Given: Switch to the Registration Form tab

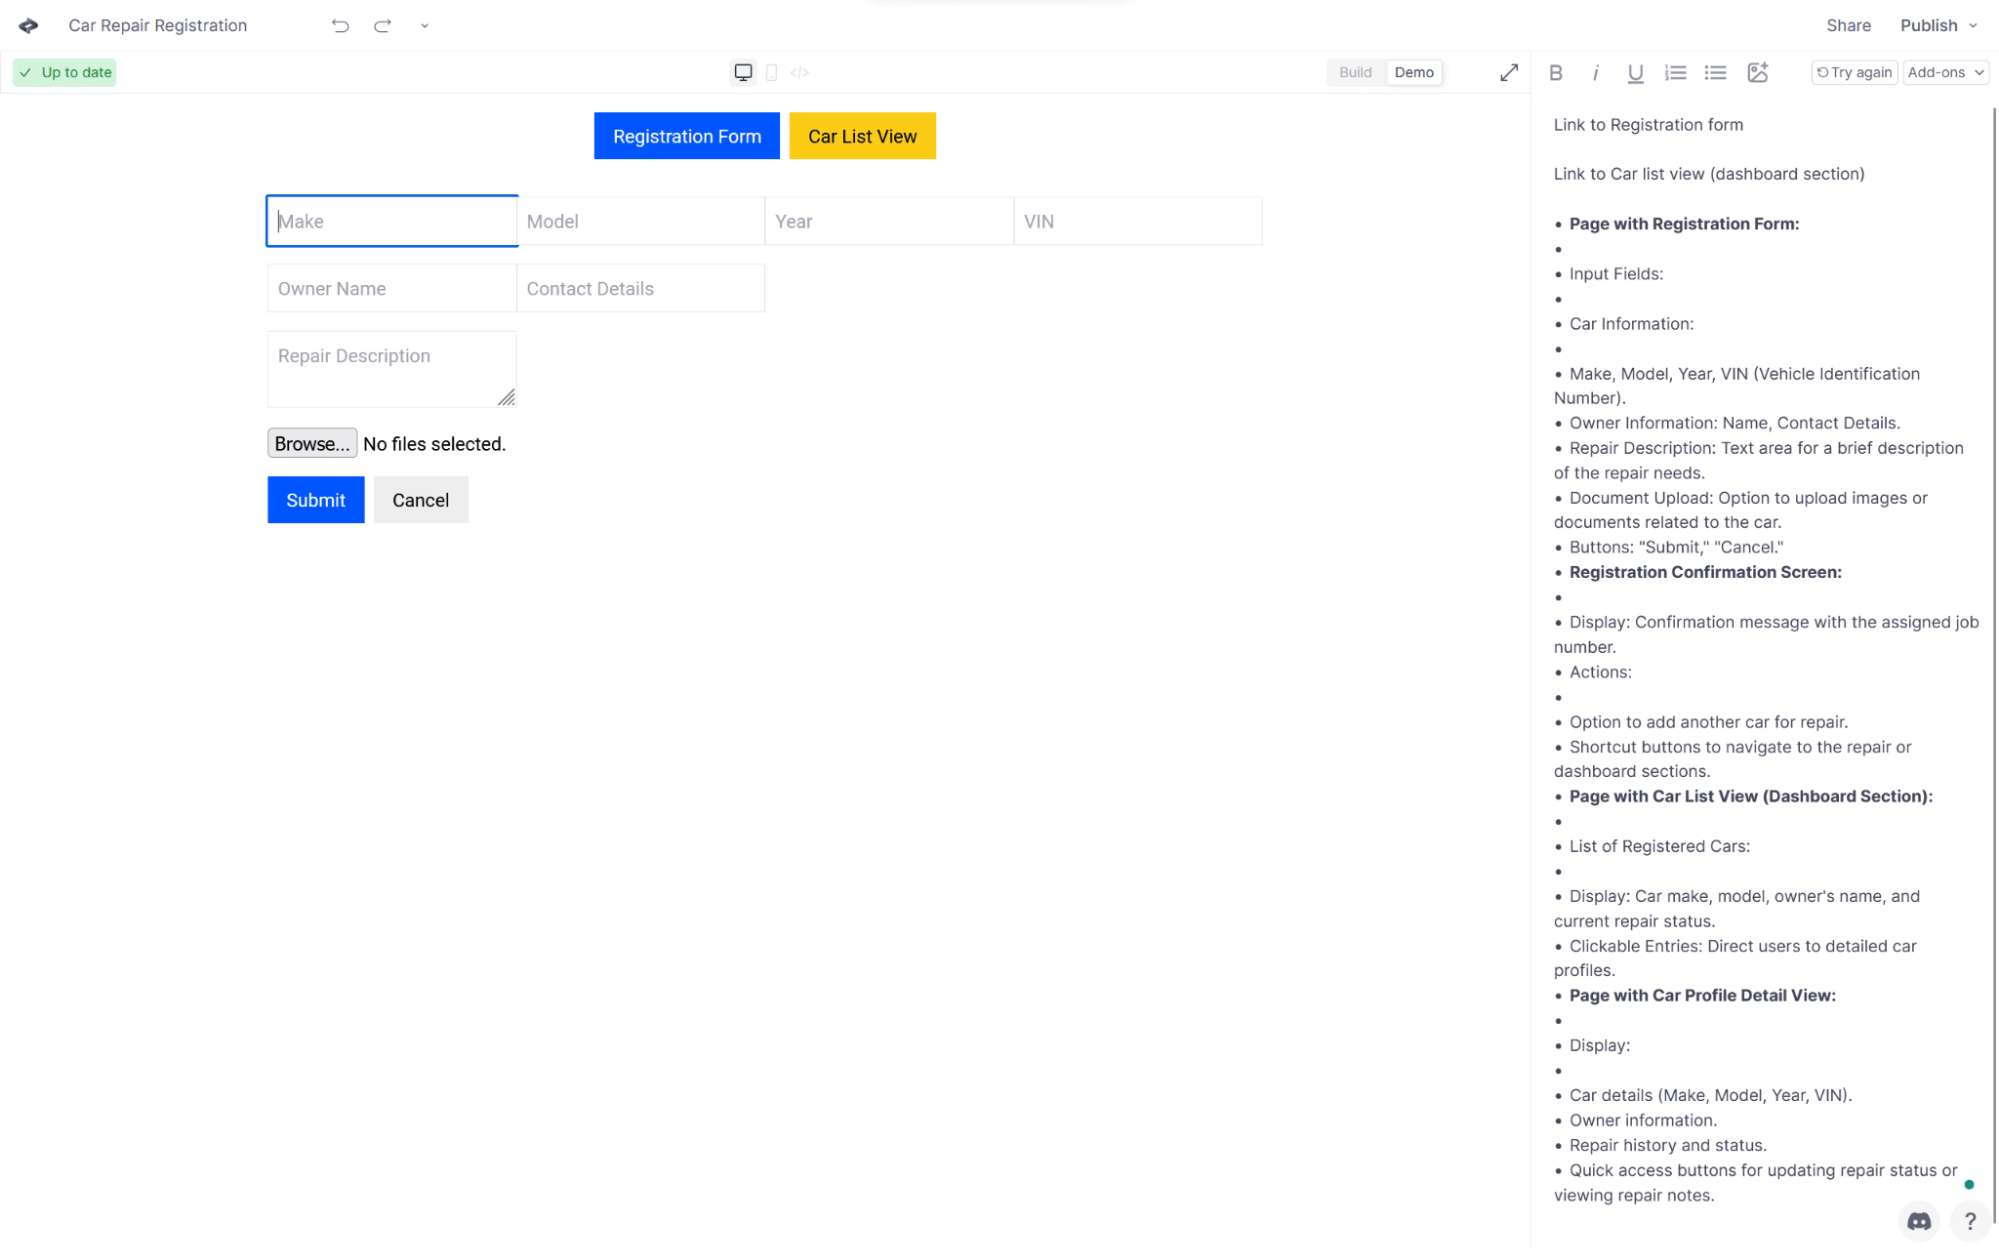Looking at the screenshot, I should coord(686,135).
